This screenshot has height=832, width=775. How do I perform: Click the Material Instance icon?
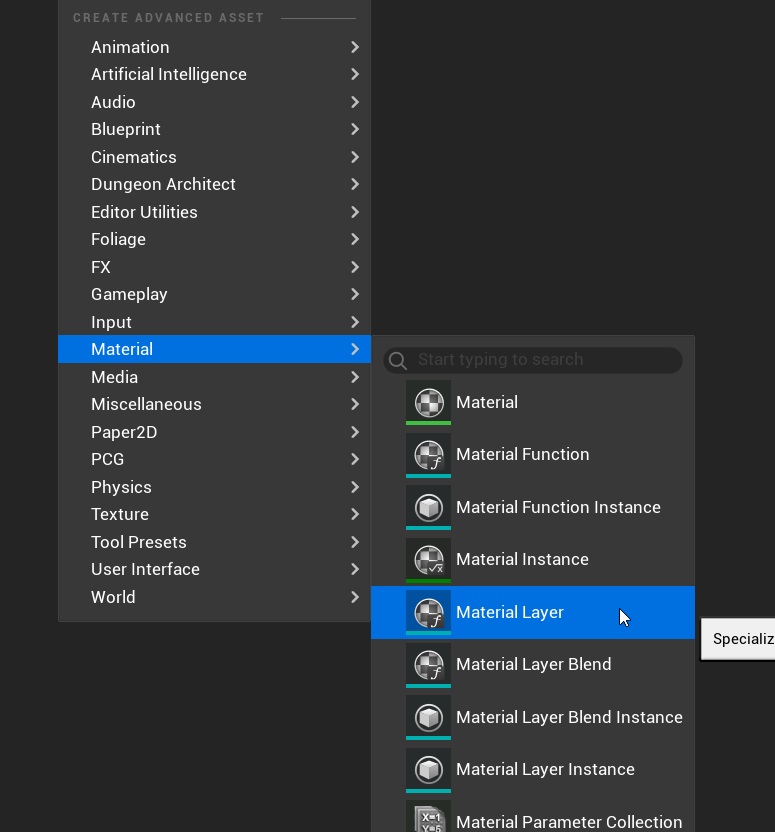tap(428, 560)
